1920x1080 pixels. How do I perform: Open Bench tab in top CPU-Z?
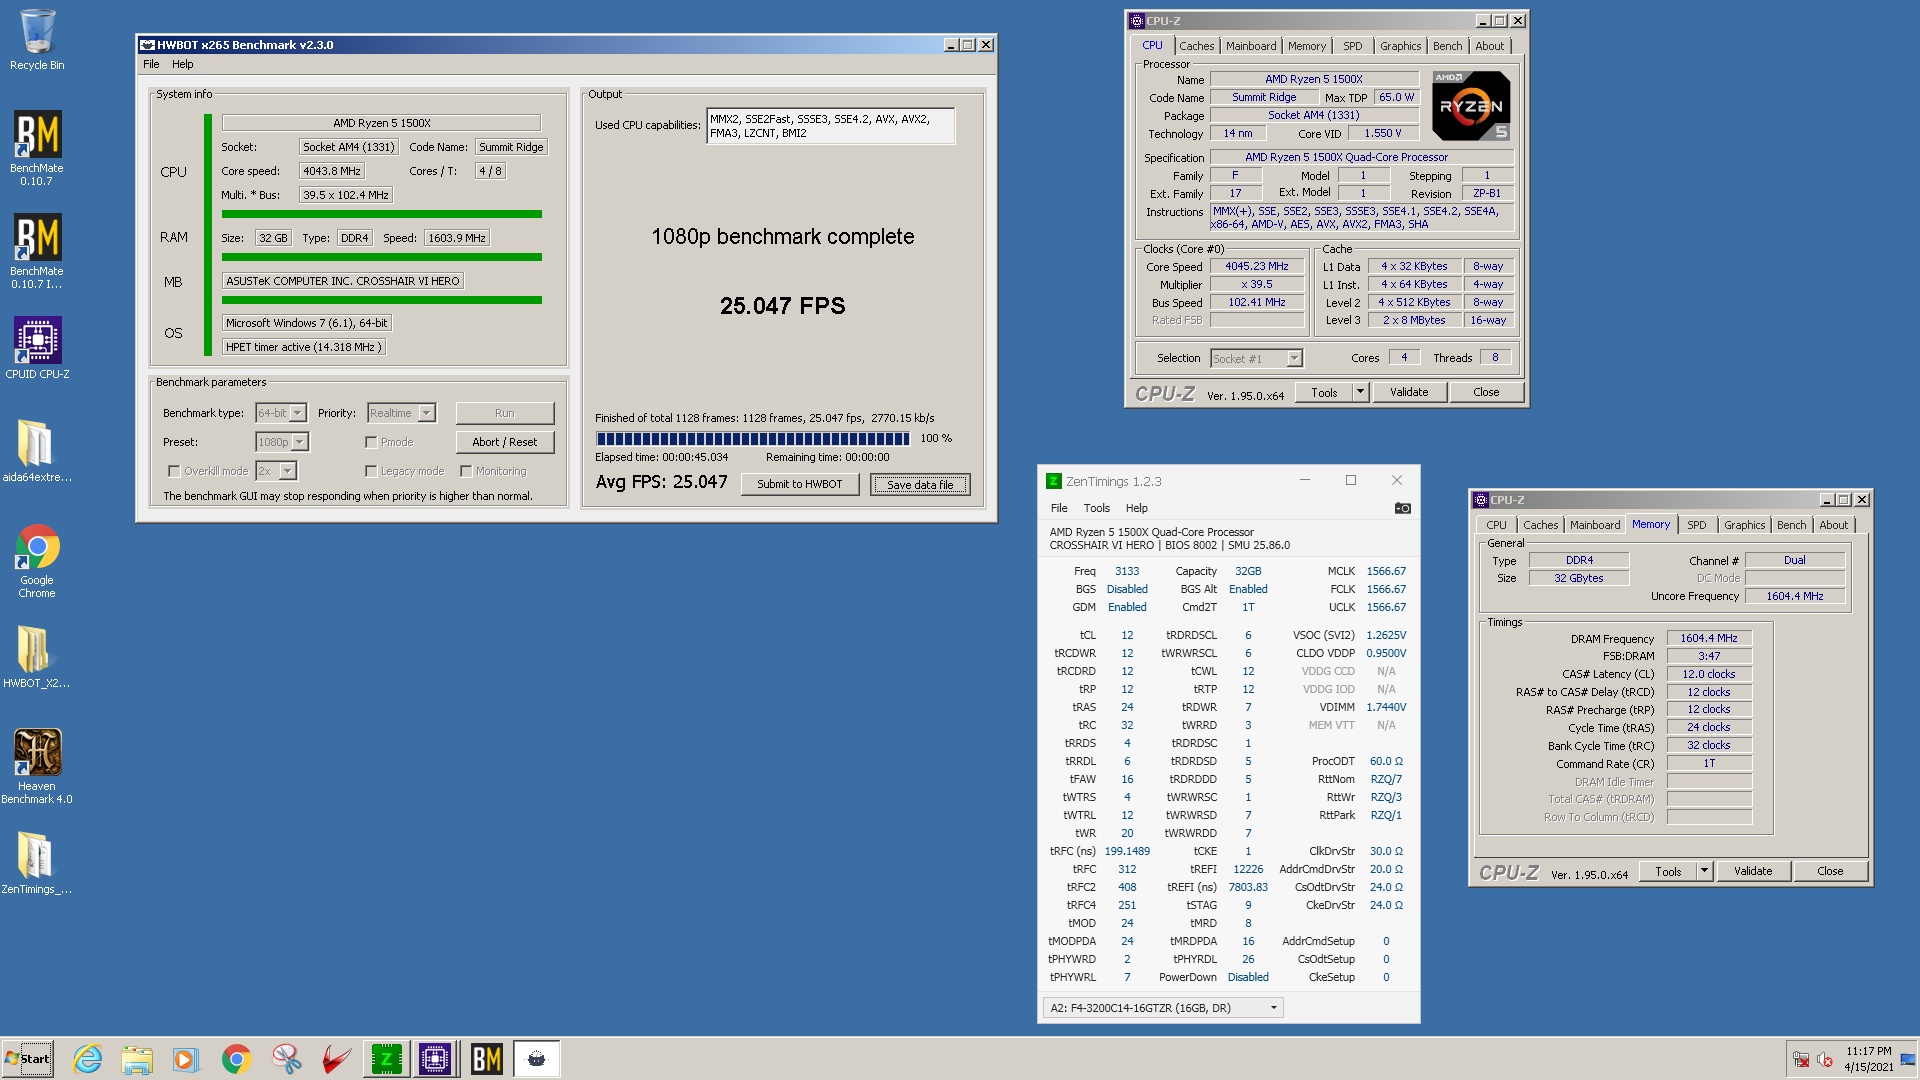tap(1447, 46)
